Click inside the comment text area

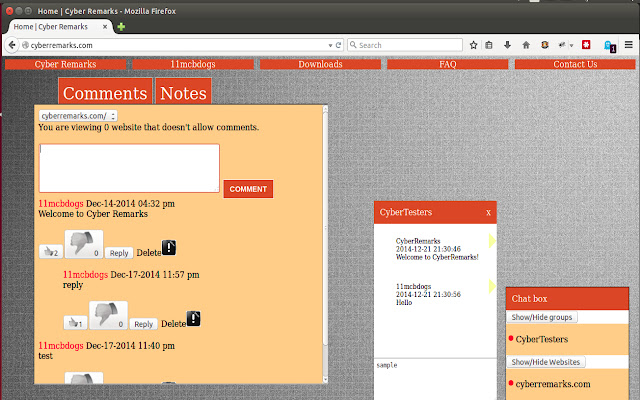129,167
